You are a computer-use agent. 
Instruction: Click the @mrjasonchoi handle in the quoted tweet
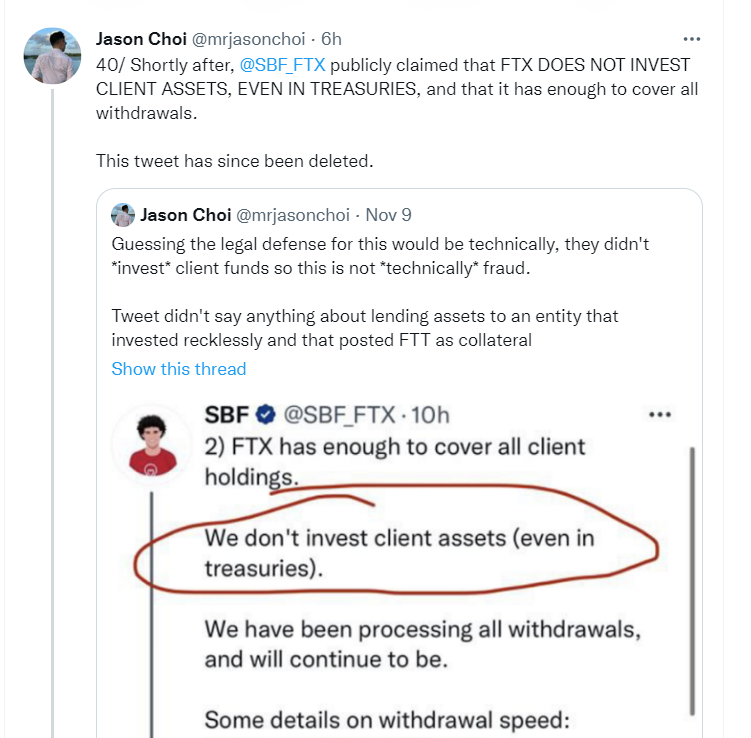click(294, 215)
